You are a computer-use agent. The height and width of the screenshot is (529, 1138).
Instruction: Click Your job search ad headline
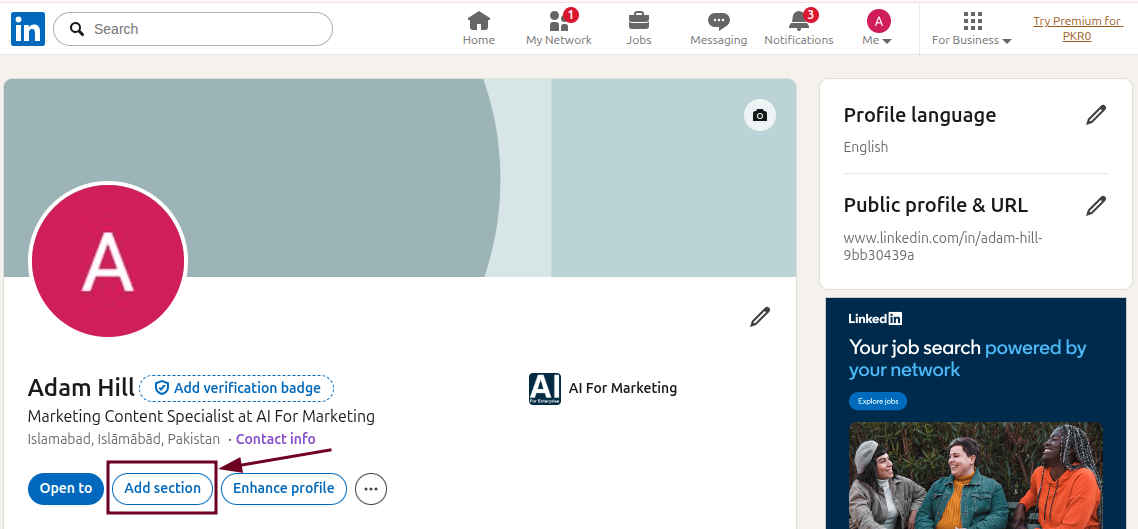(x=967, y=358)
